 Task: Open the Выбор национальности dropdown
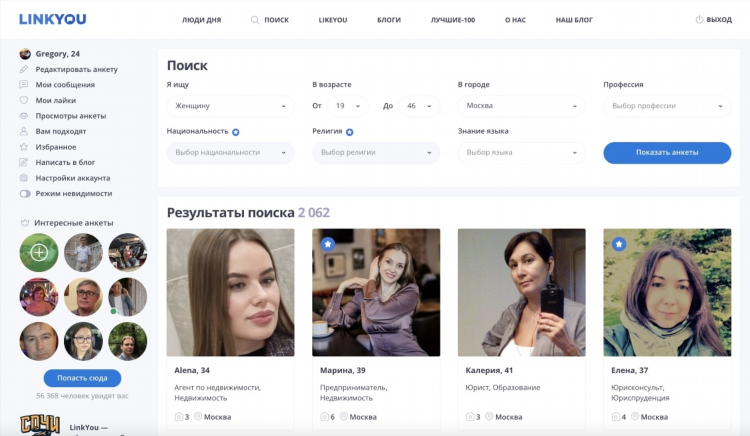point(230,153)
